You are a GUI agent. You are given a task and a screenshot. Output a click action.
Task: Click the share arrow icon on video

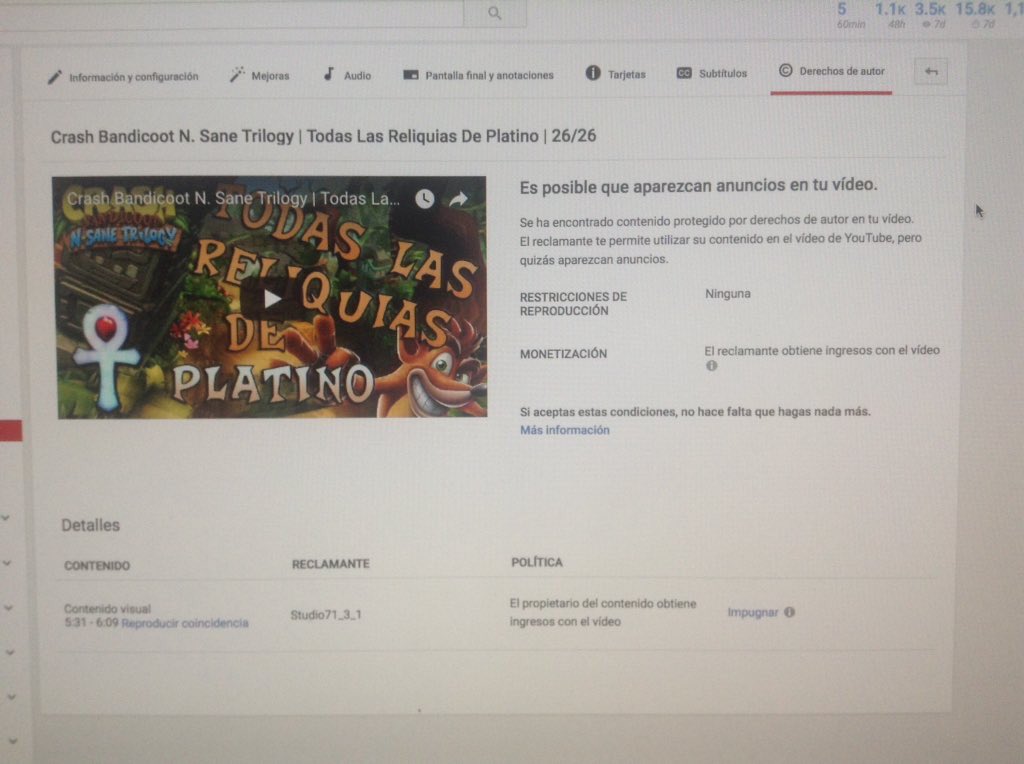pos(458,199)
